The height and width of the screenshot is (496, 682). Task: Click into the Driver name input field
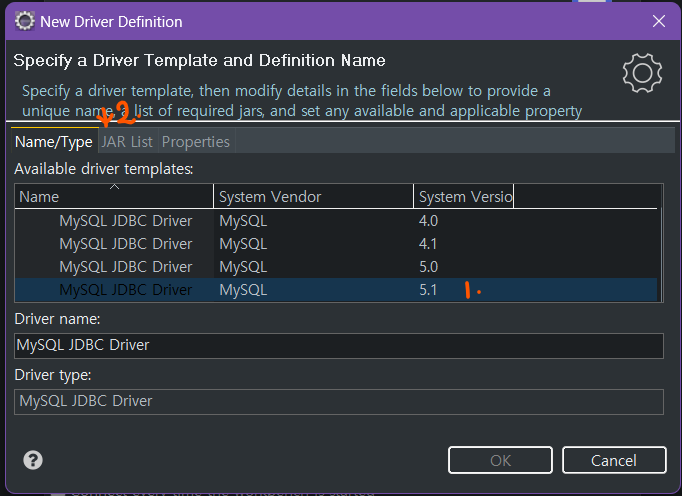tap(339, 346)
